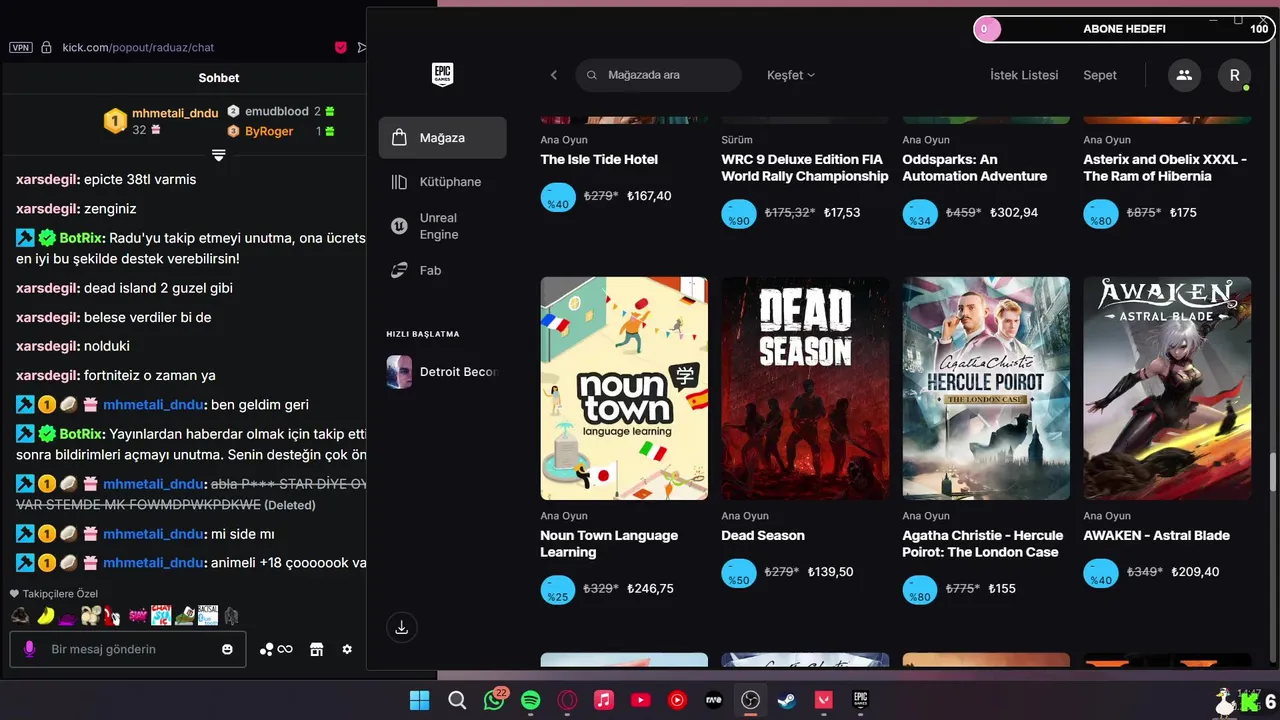Select the banana emote
Screen dimensions: 1280x720
coord(46,616)
